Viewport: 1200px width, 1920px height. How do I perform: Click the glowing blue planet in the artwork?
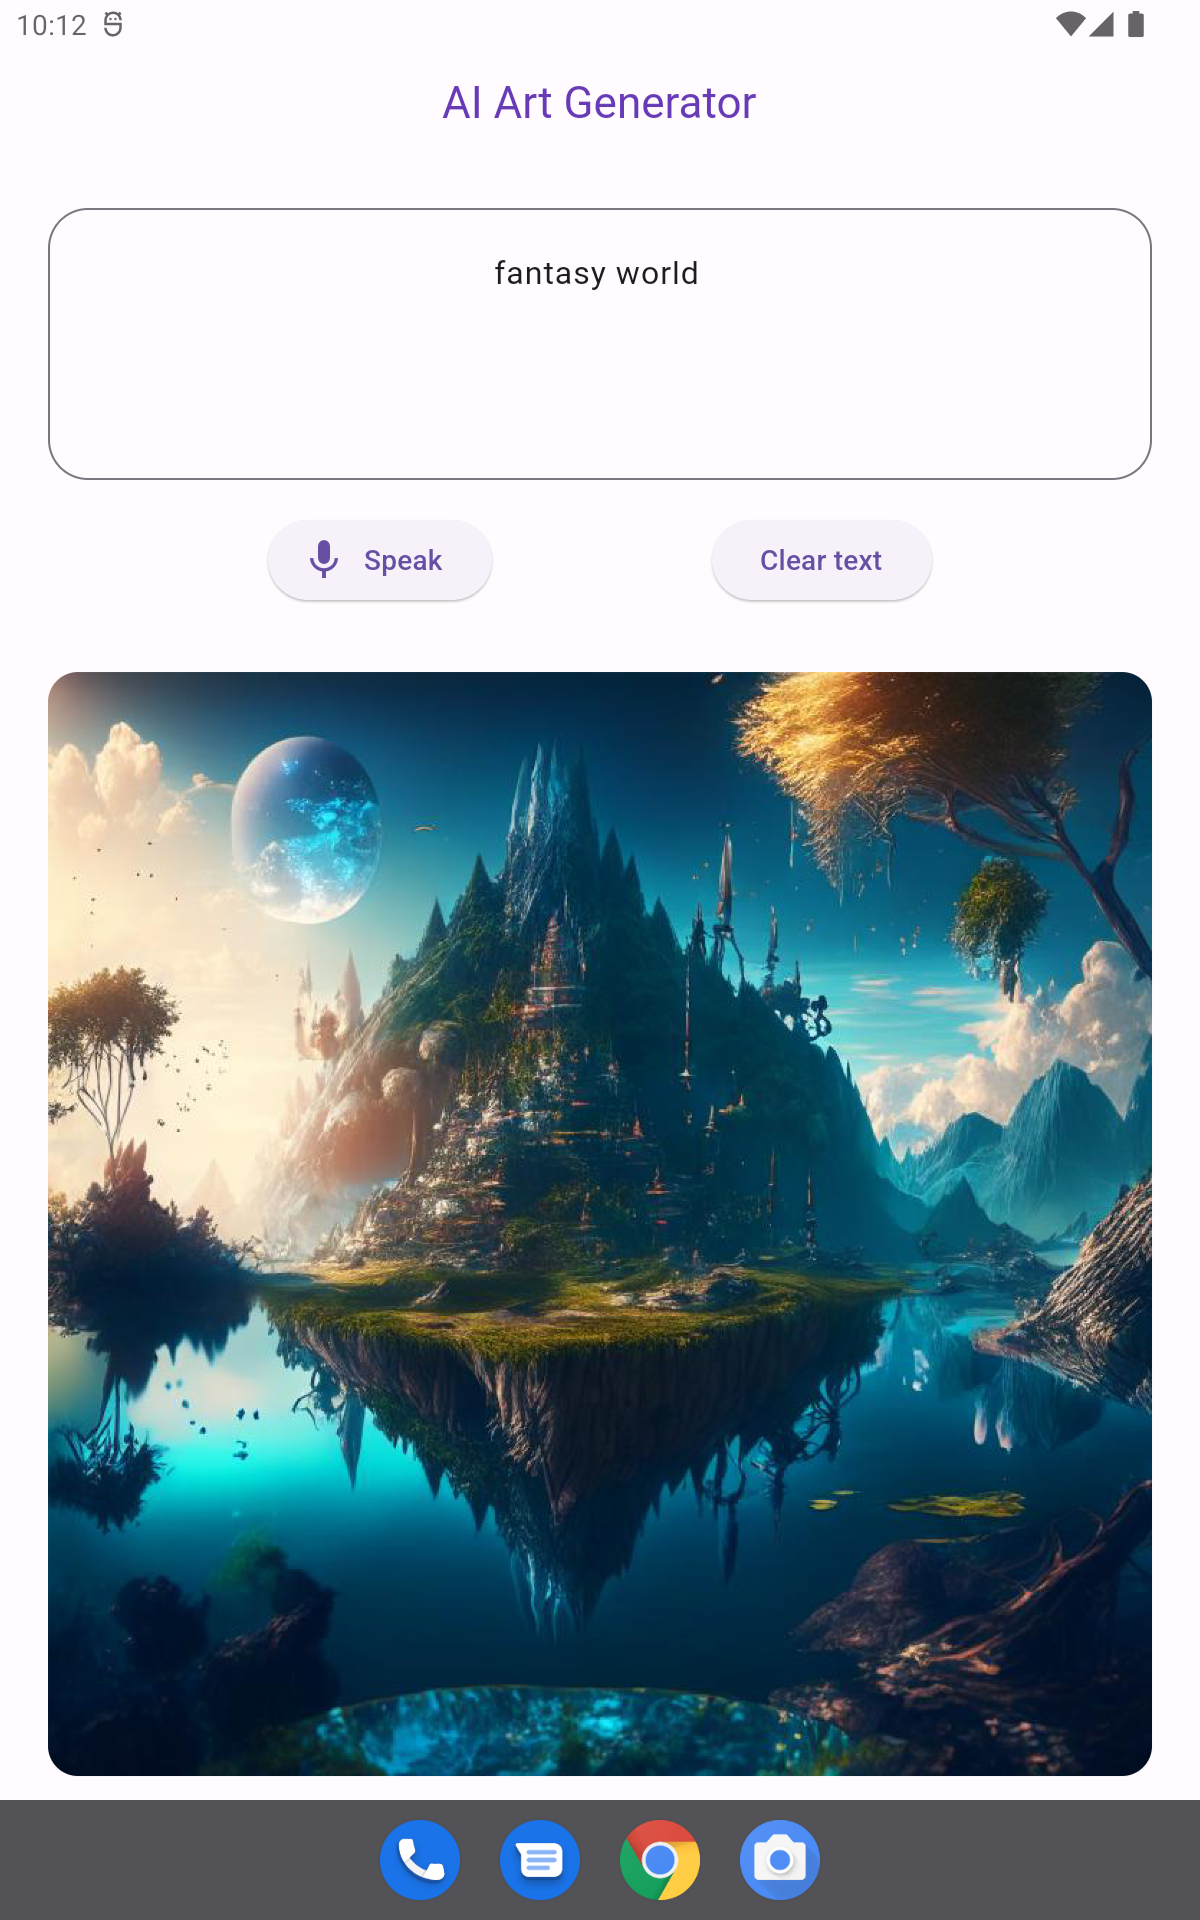coord(306,829)
